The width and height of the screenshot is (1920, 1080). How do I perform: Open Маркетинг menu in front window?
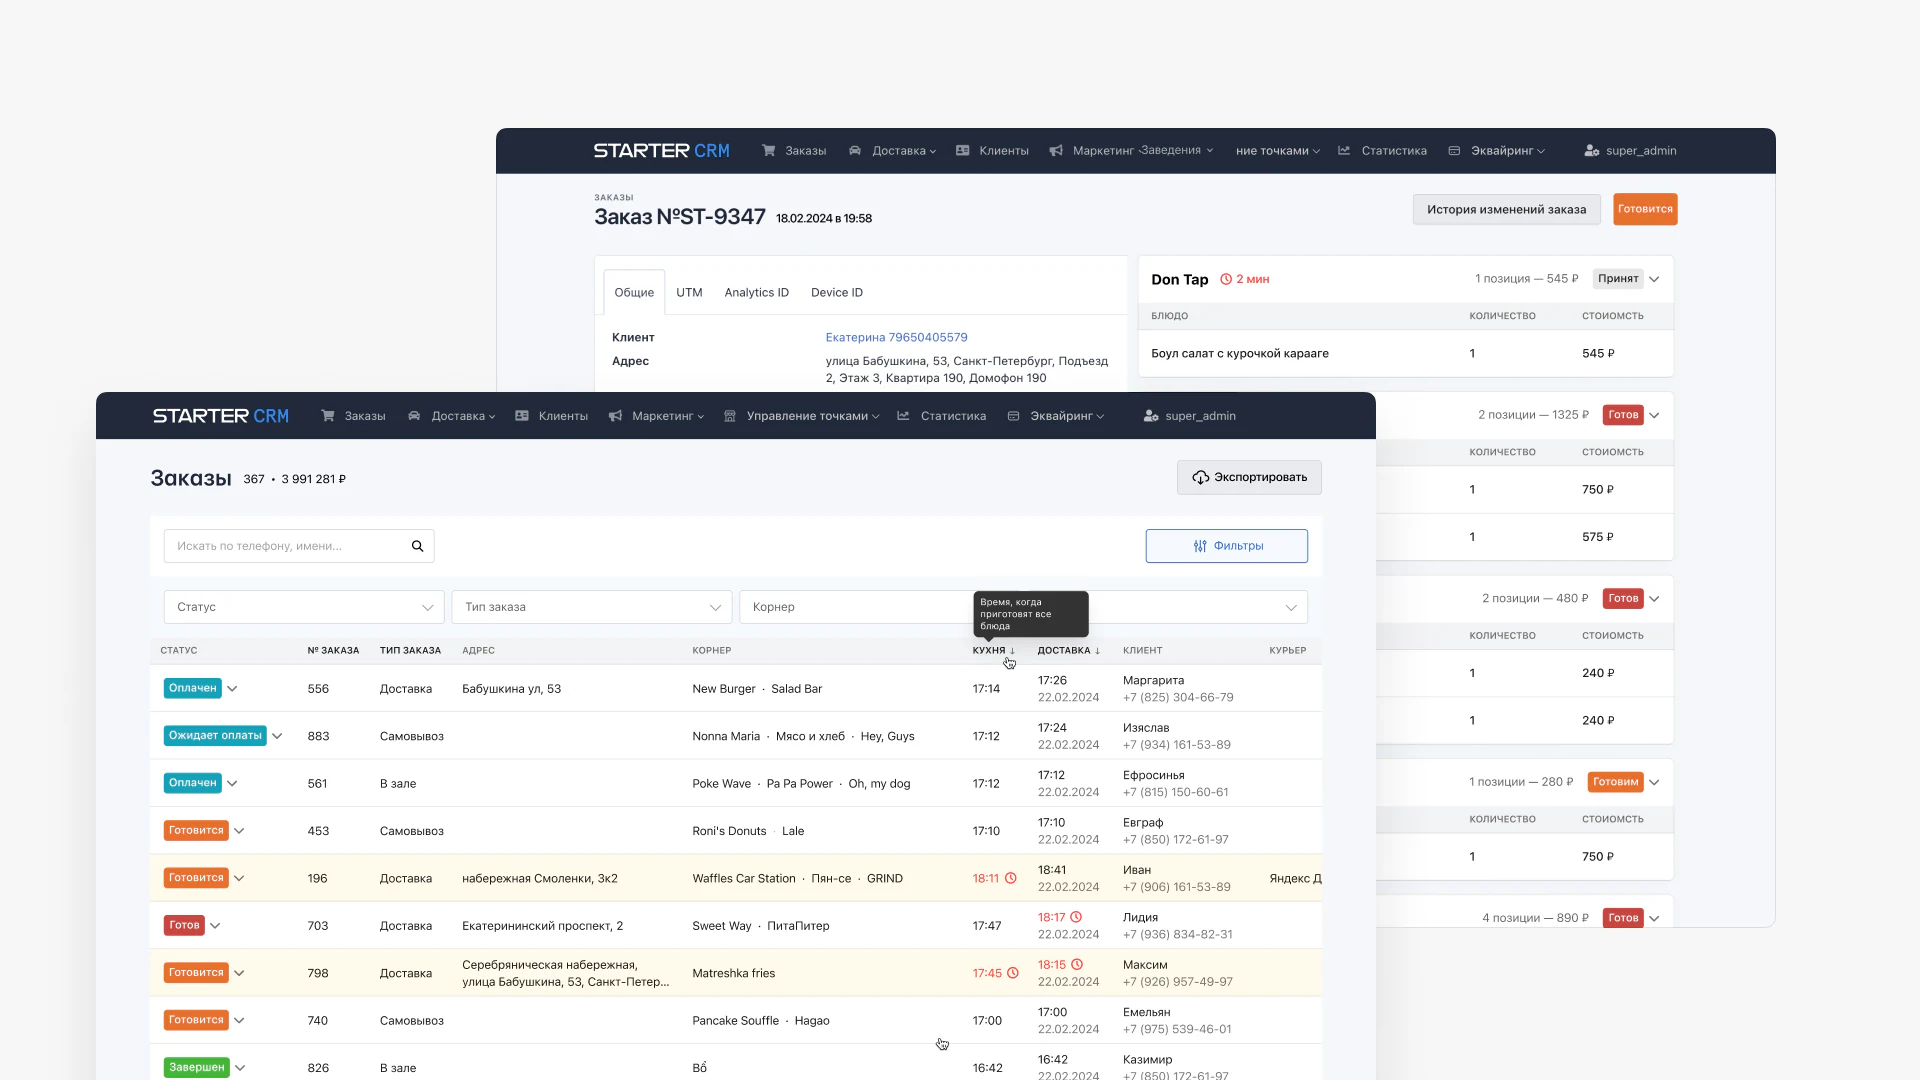(x=668, y=416)
